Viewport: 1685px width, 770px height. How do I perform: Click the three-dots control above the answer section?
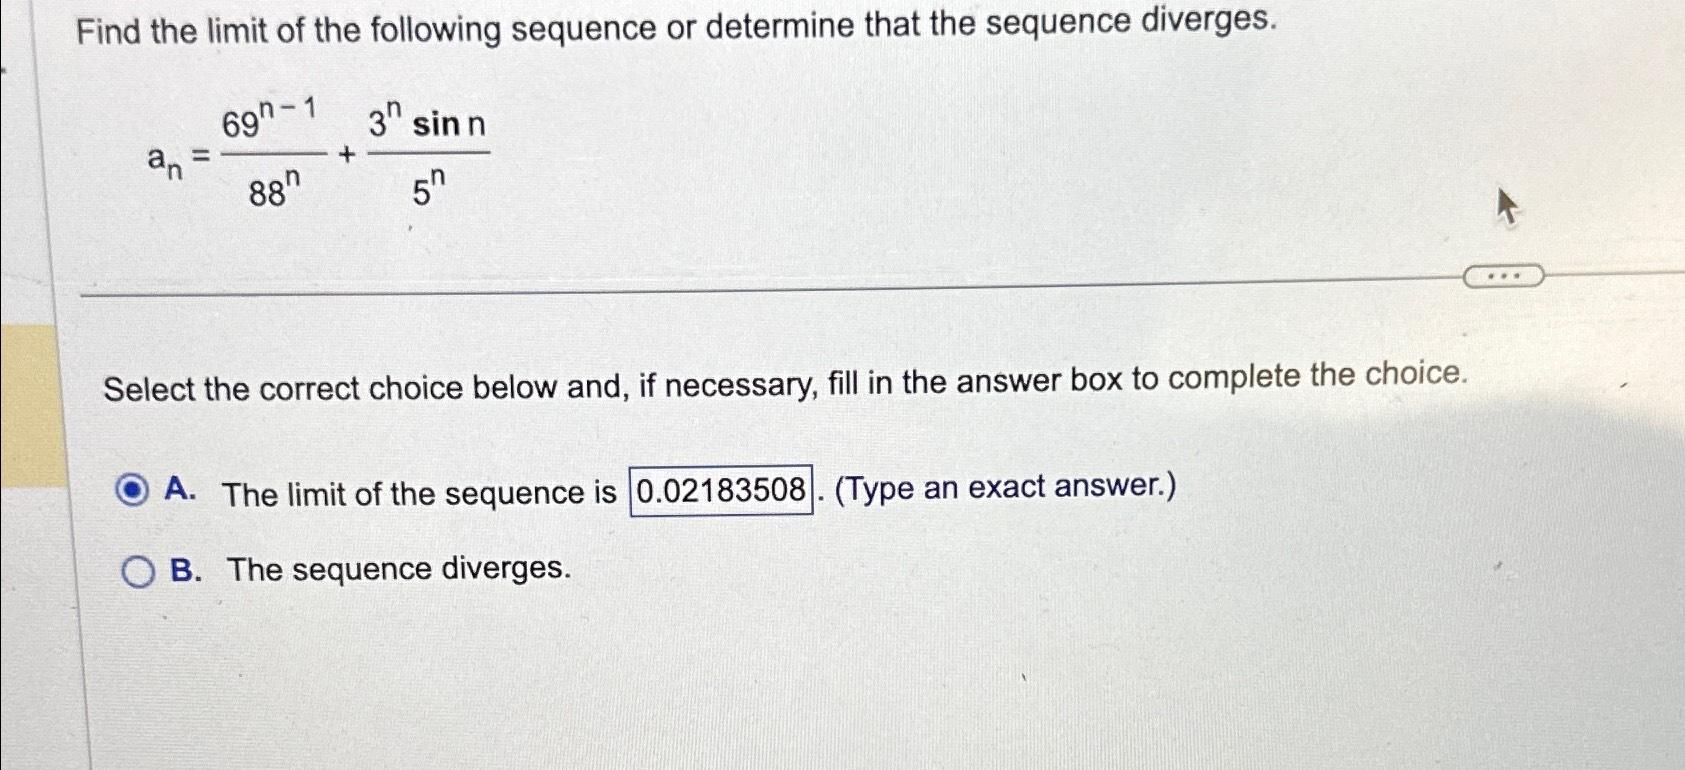(x=1503, y=275)
